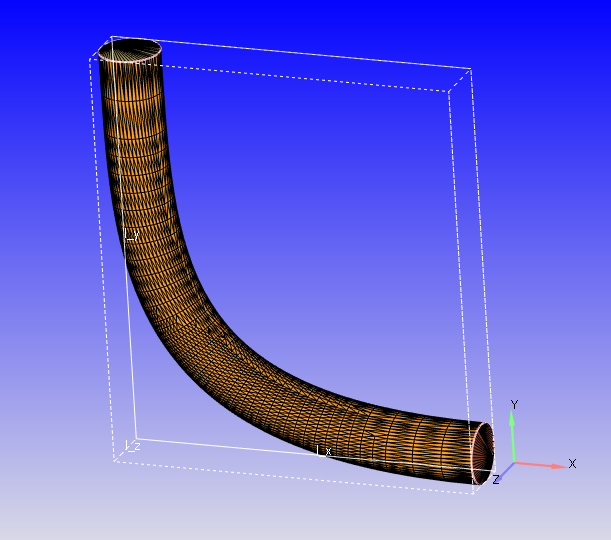Click the Z label of axis triad
Viewport: 611px width, 540px height.
click(x=496, y=480)
